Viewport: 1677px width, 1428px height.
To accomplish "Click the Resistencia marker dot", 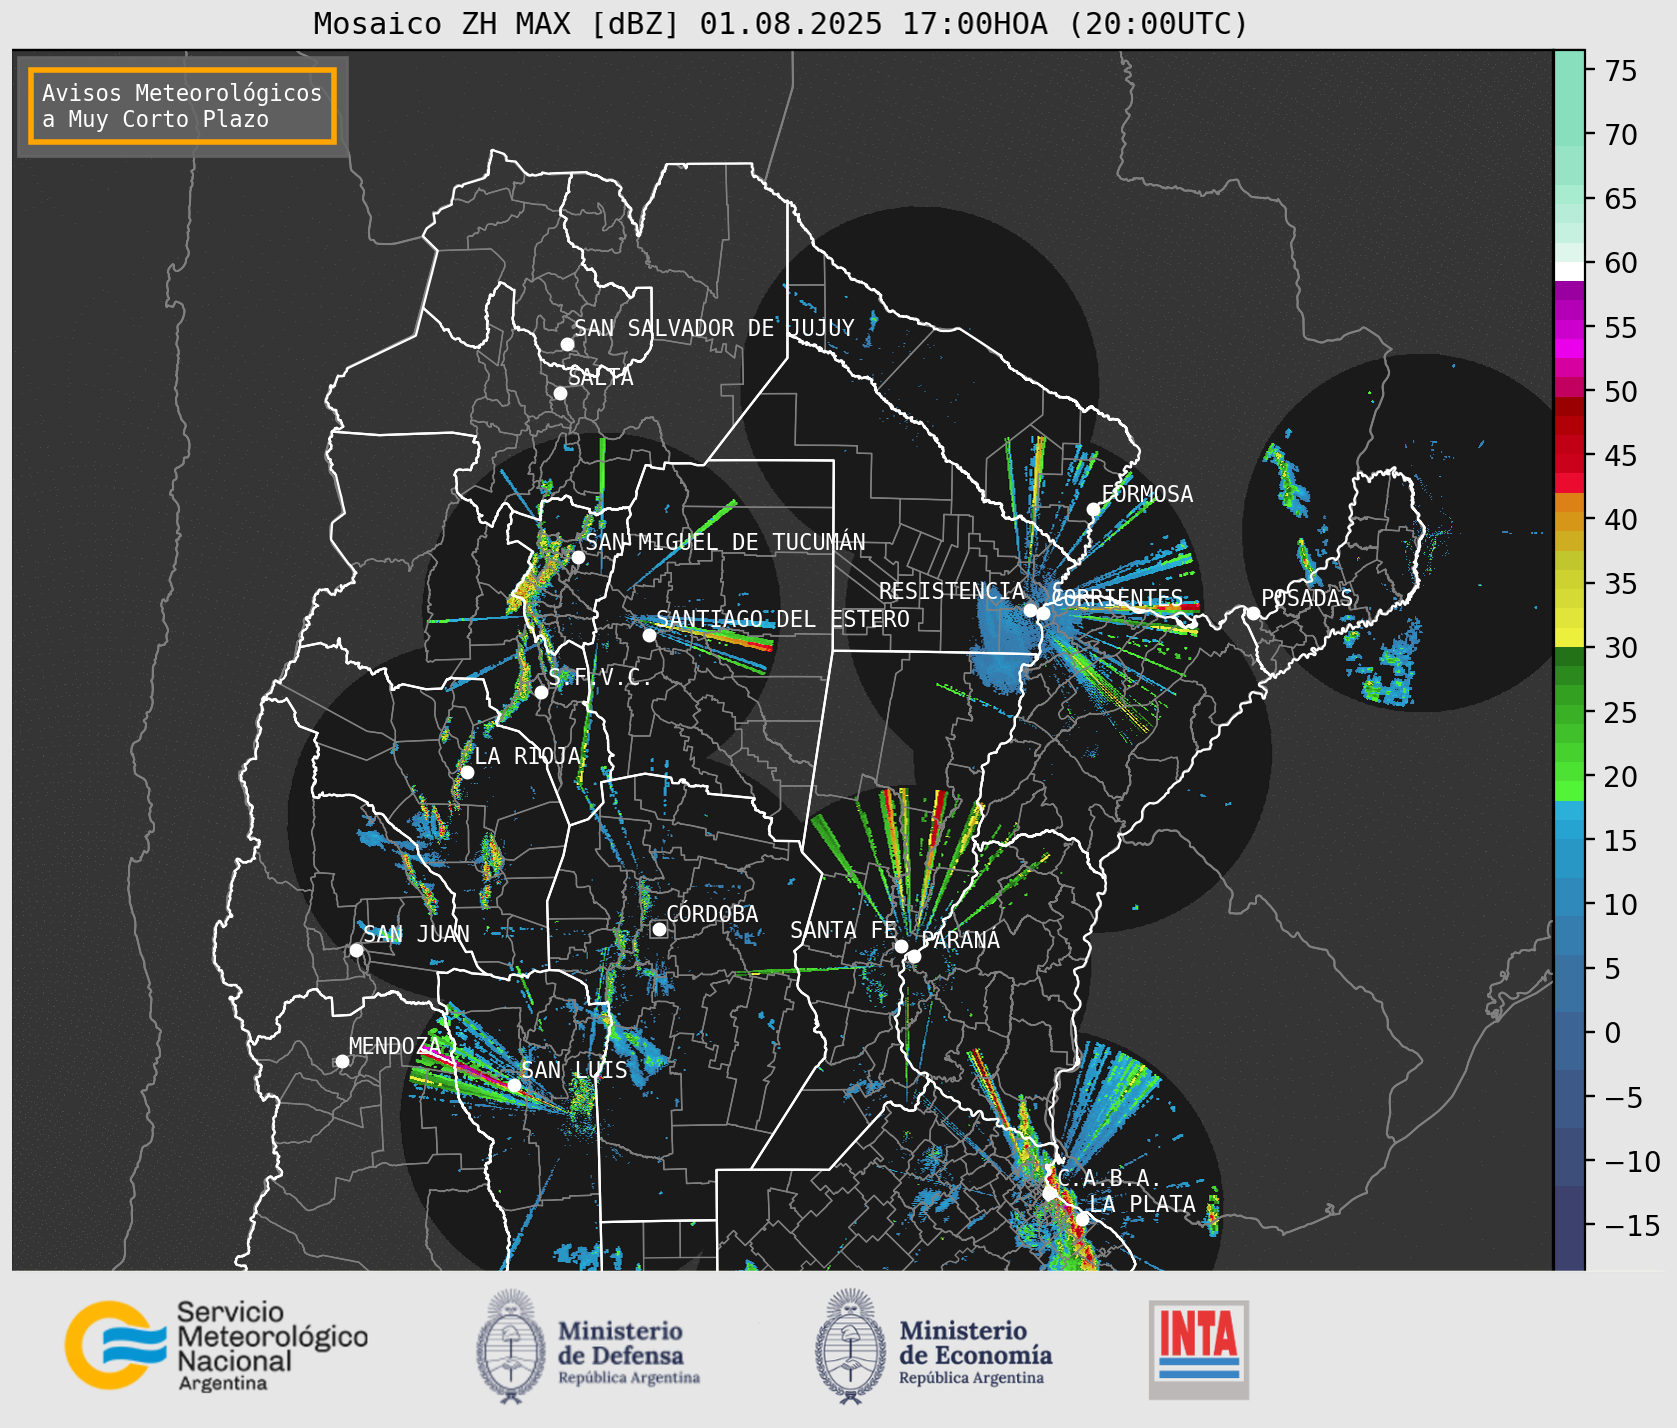I will point(1030,610).
